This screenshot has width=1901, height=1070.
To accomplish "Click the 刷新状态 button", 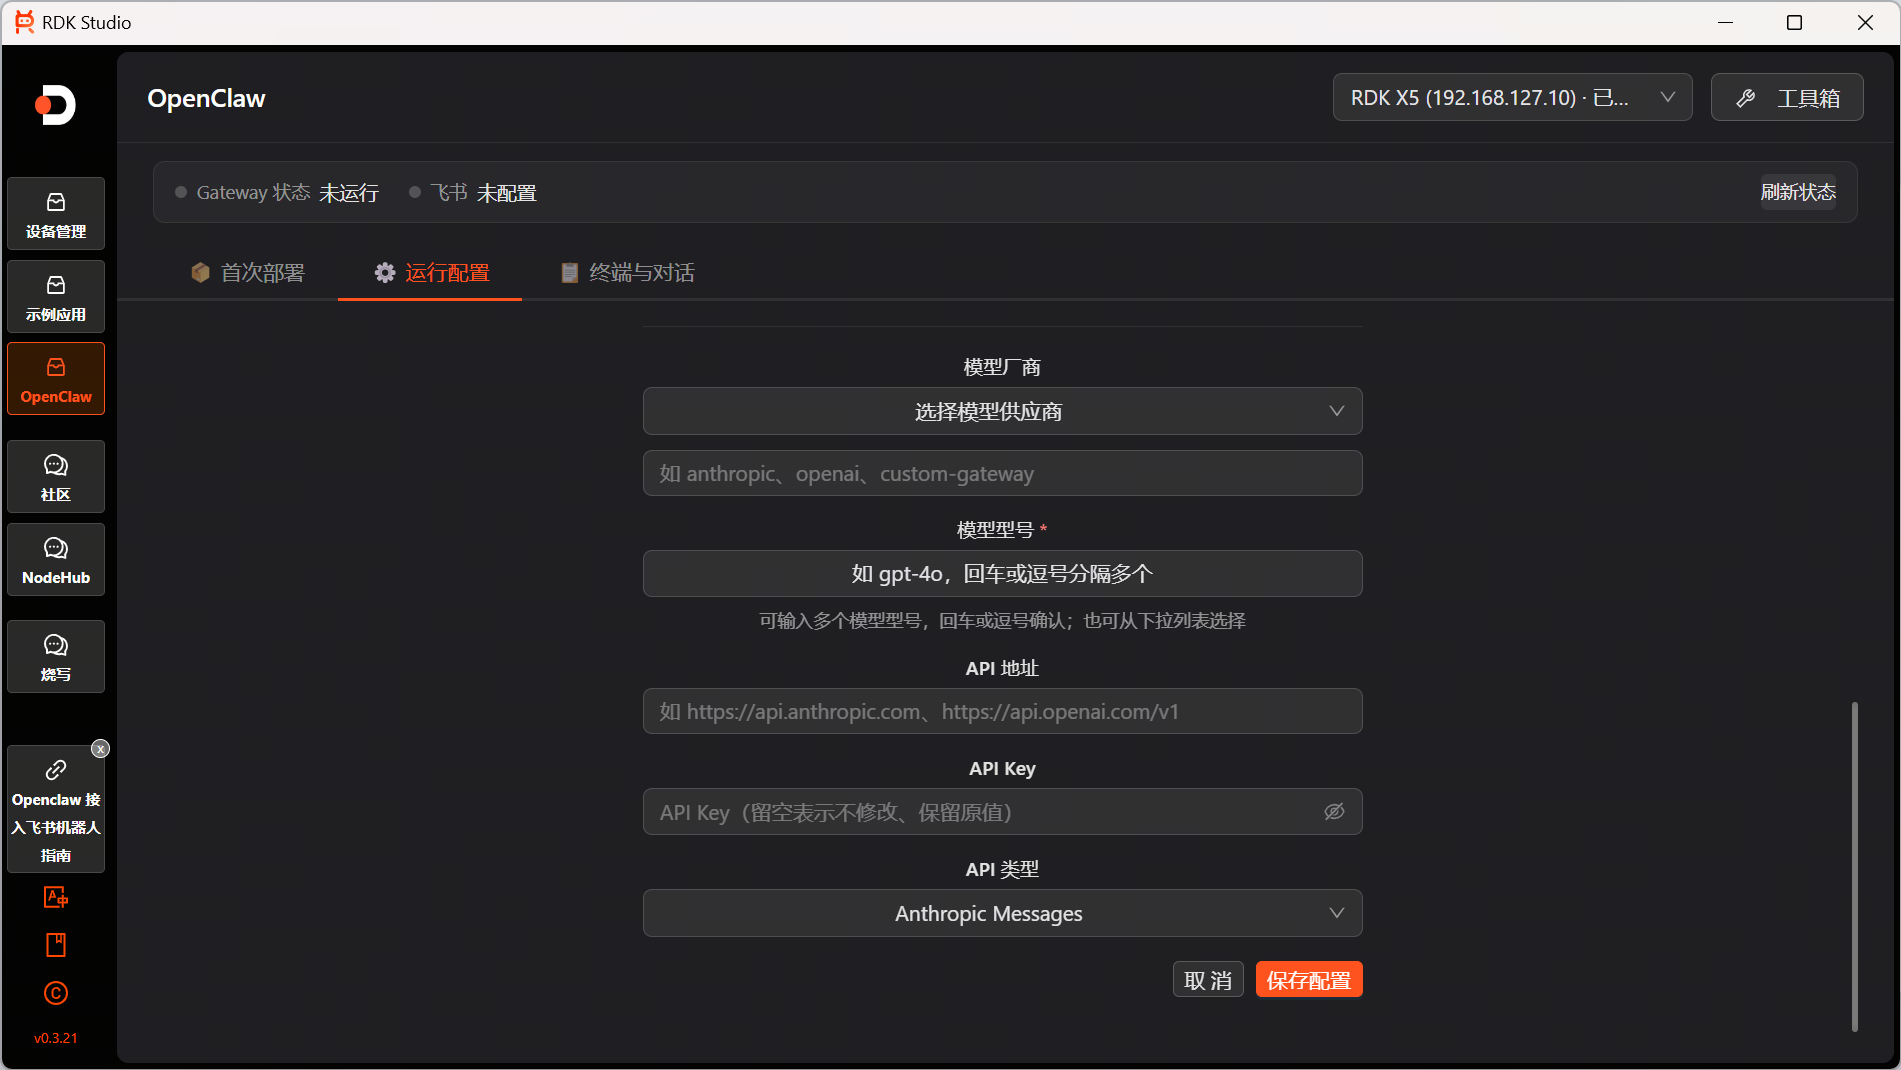I will point(1798,192).
